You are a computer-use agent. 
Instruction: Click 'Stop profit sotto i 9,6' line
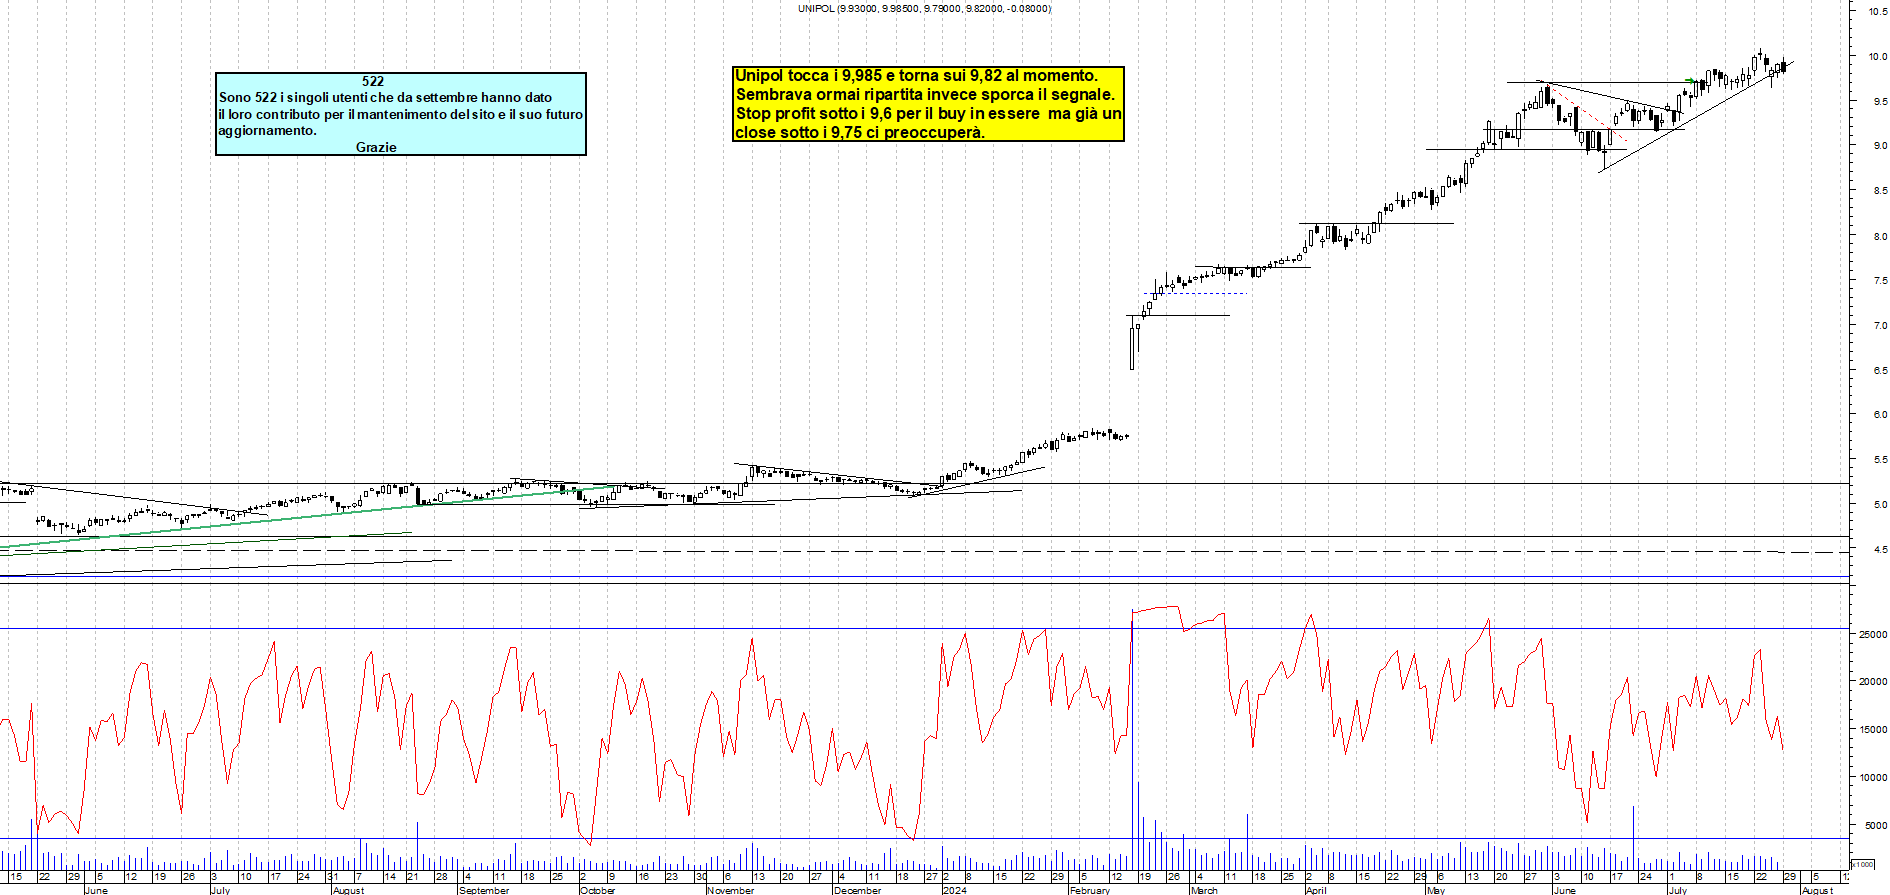tap(929, 114)
